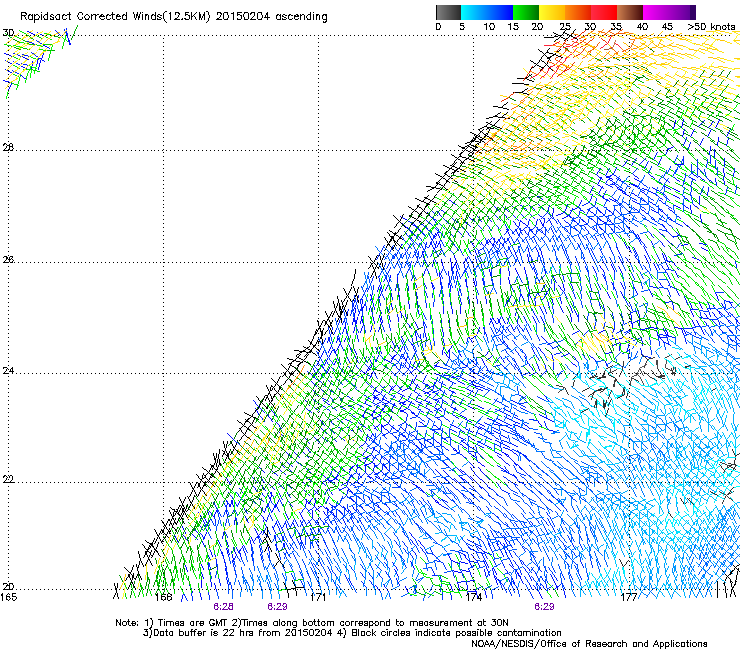
Task: Click the red 30-35 knot color segment
Action: pos(604,12)
